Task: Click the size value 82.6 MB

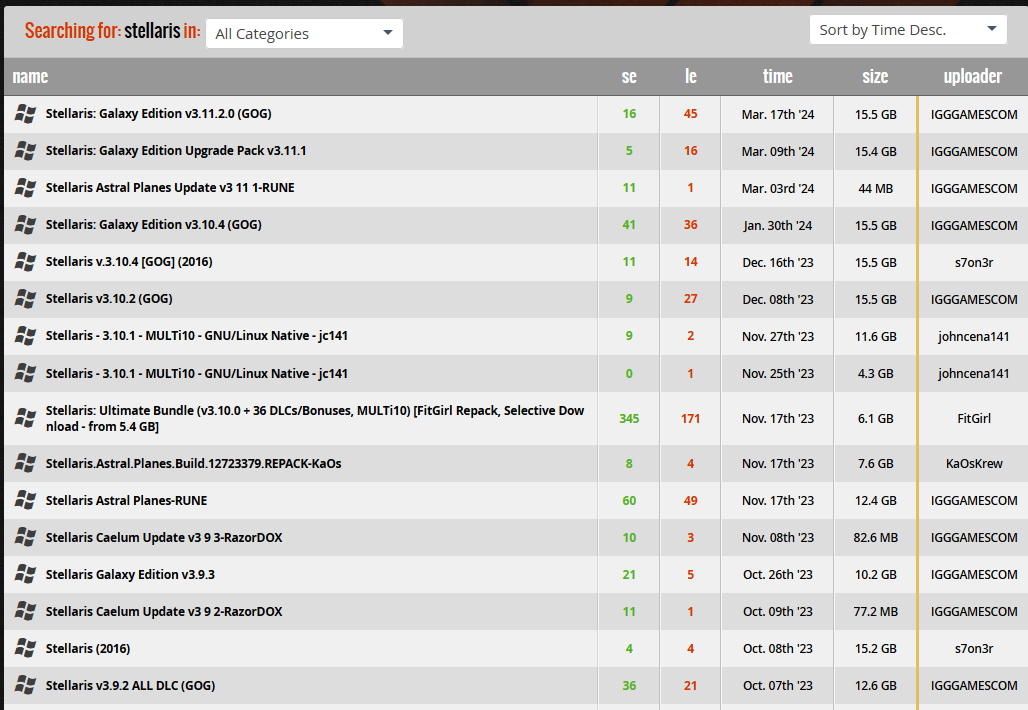Action: (875, 538)
